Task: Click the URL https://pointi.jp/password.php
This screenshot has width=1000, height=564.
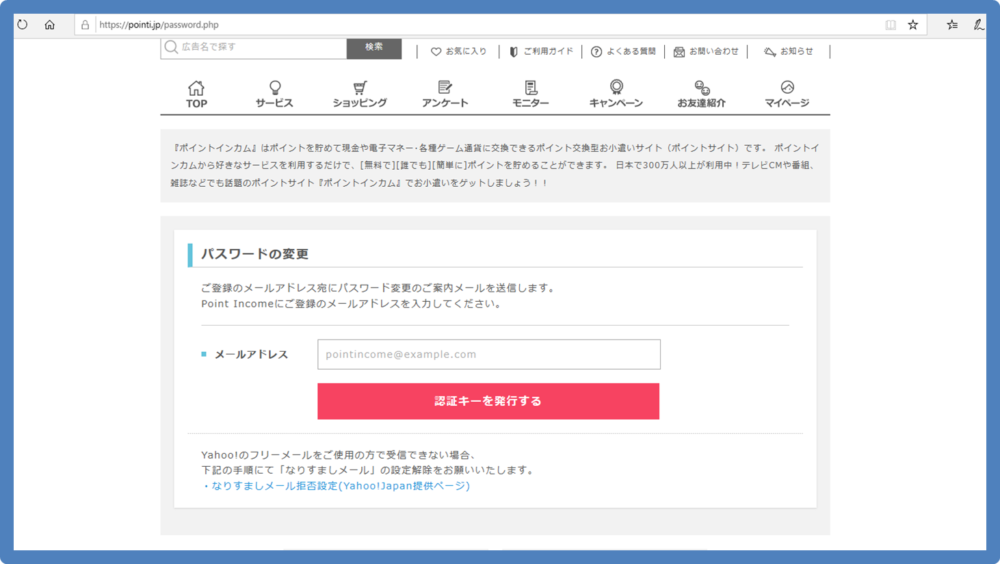Action: 159,25
